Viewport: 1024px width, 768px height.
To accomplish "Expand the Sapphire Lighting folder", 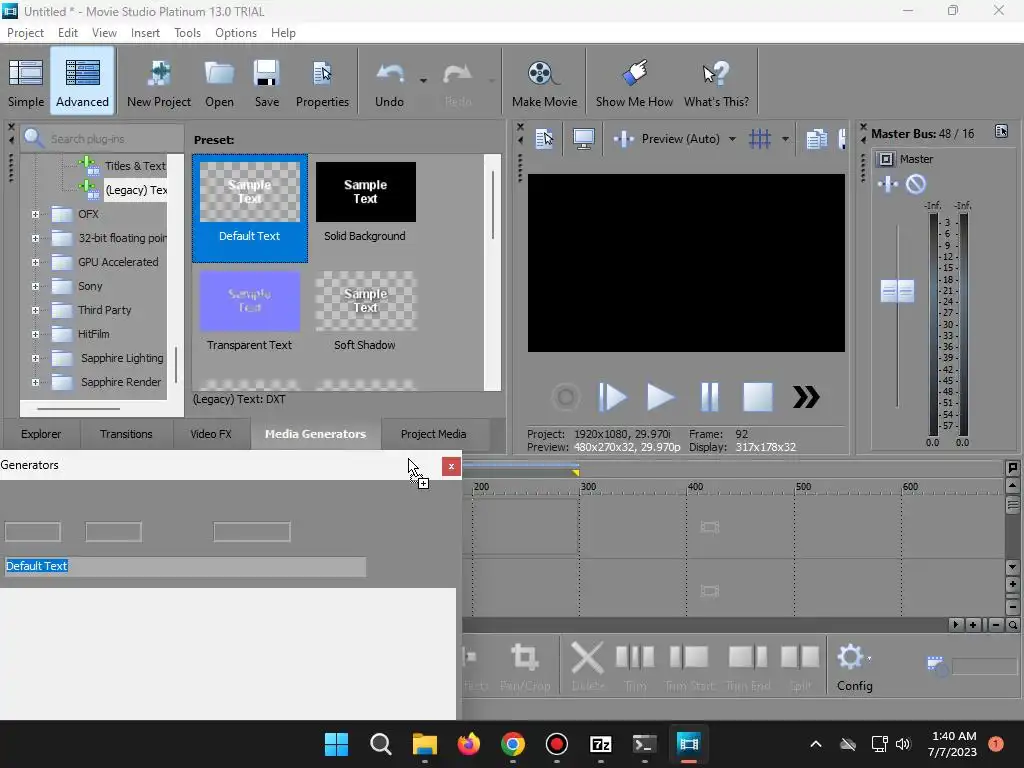I will (35, 359).
